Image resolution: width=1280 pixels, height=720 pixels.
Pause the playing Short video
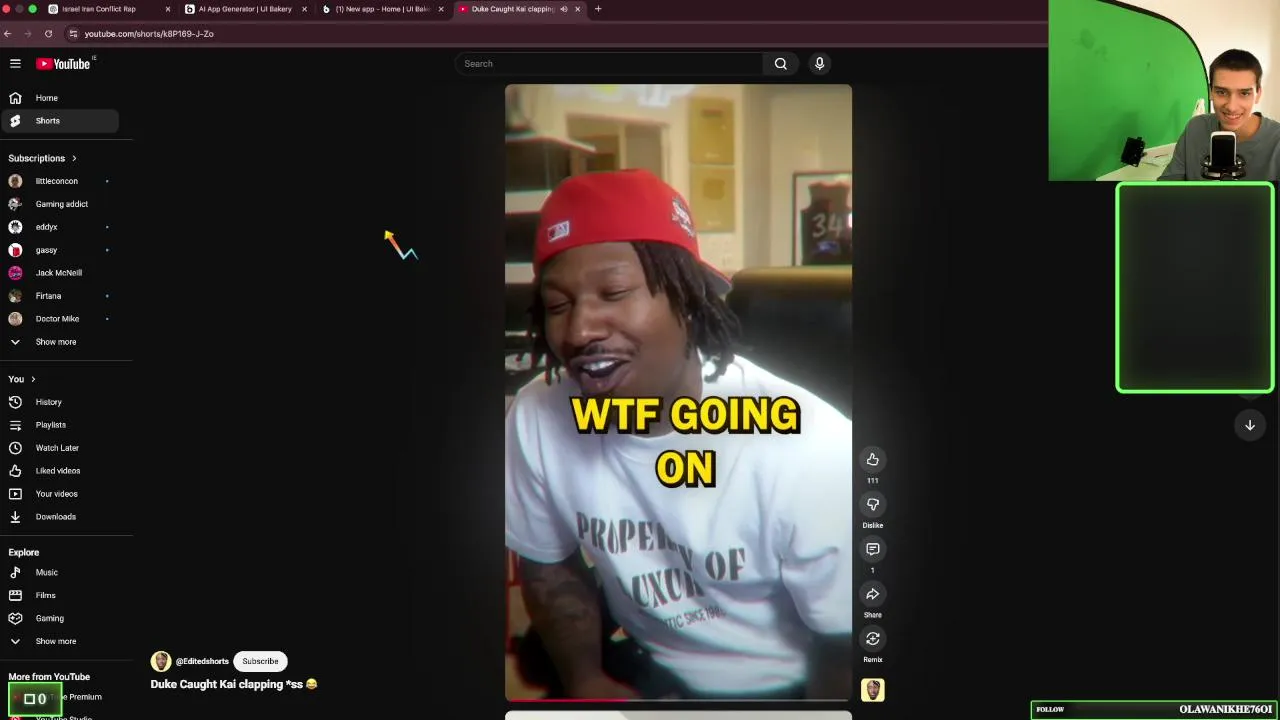coord(678,392)
